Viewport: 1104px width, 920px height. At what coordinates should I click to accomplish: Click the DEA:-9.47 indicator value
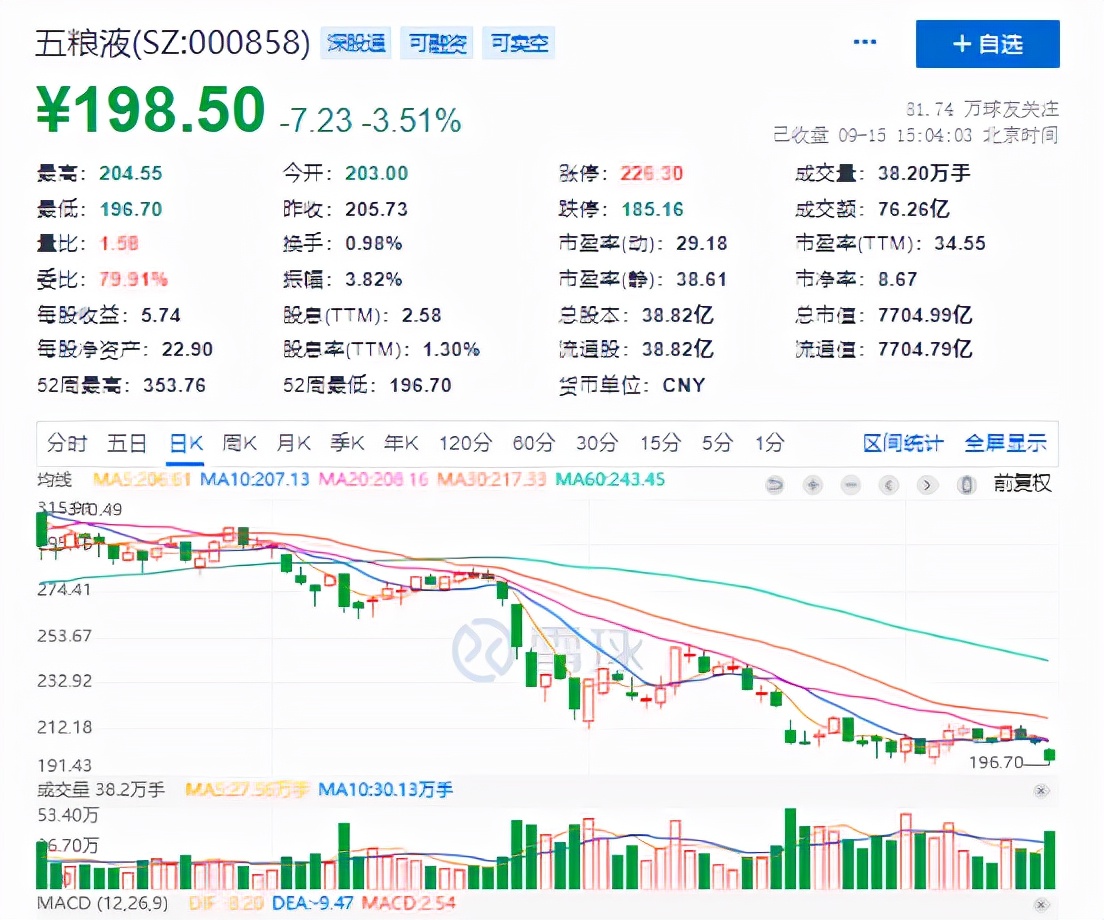312,903
